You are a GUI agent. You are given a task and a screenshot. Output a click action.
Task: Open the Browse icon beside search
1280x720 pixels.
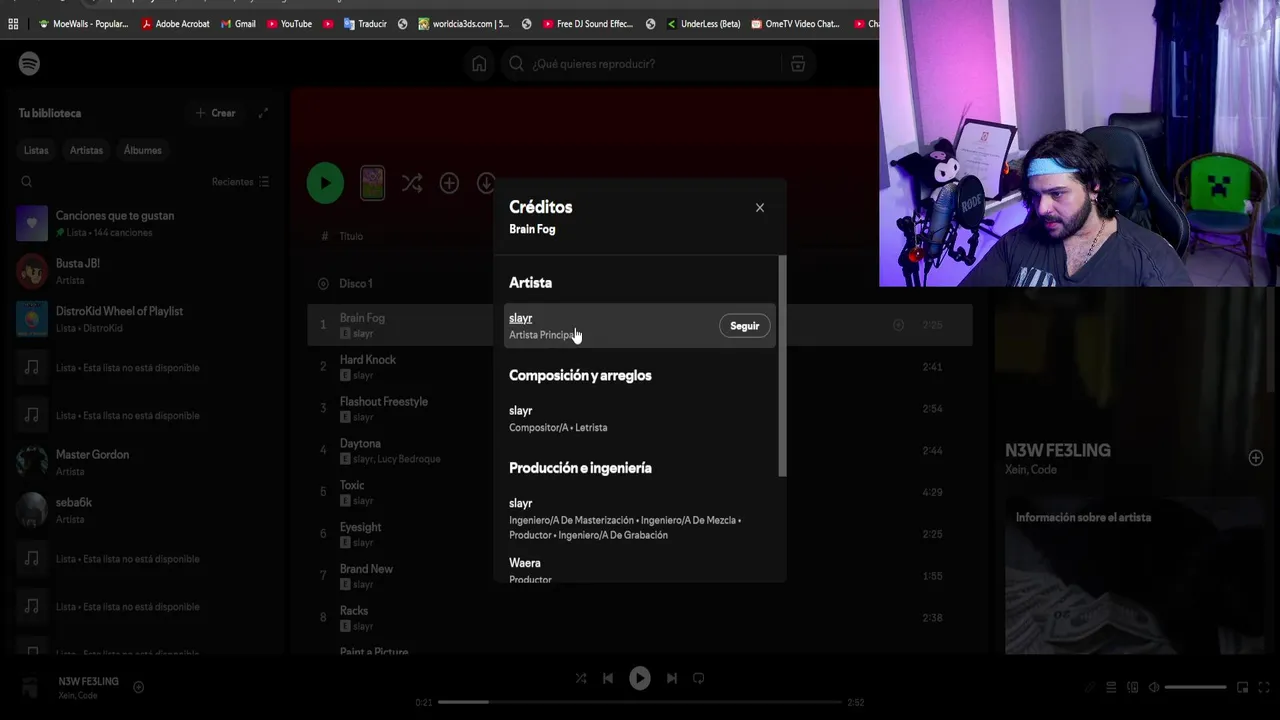797,64
